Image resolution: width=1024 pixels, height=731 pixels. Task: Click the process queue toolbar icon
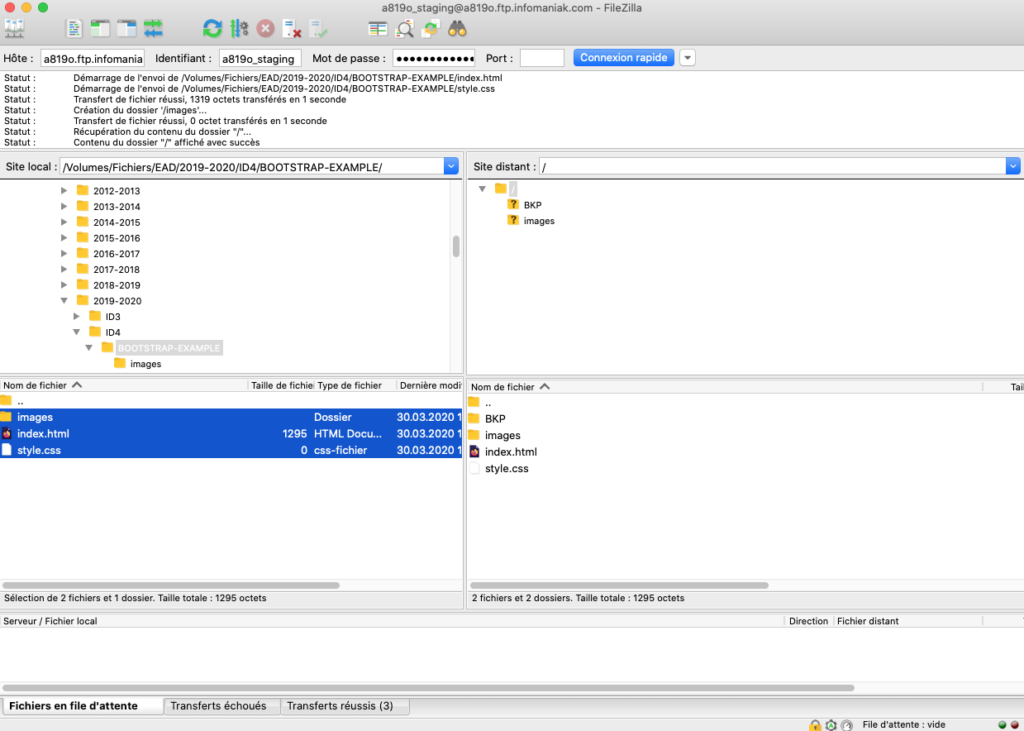pos(239,28)
